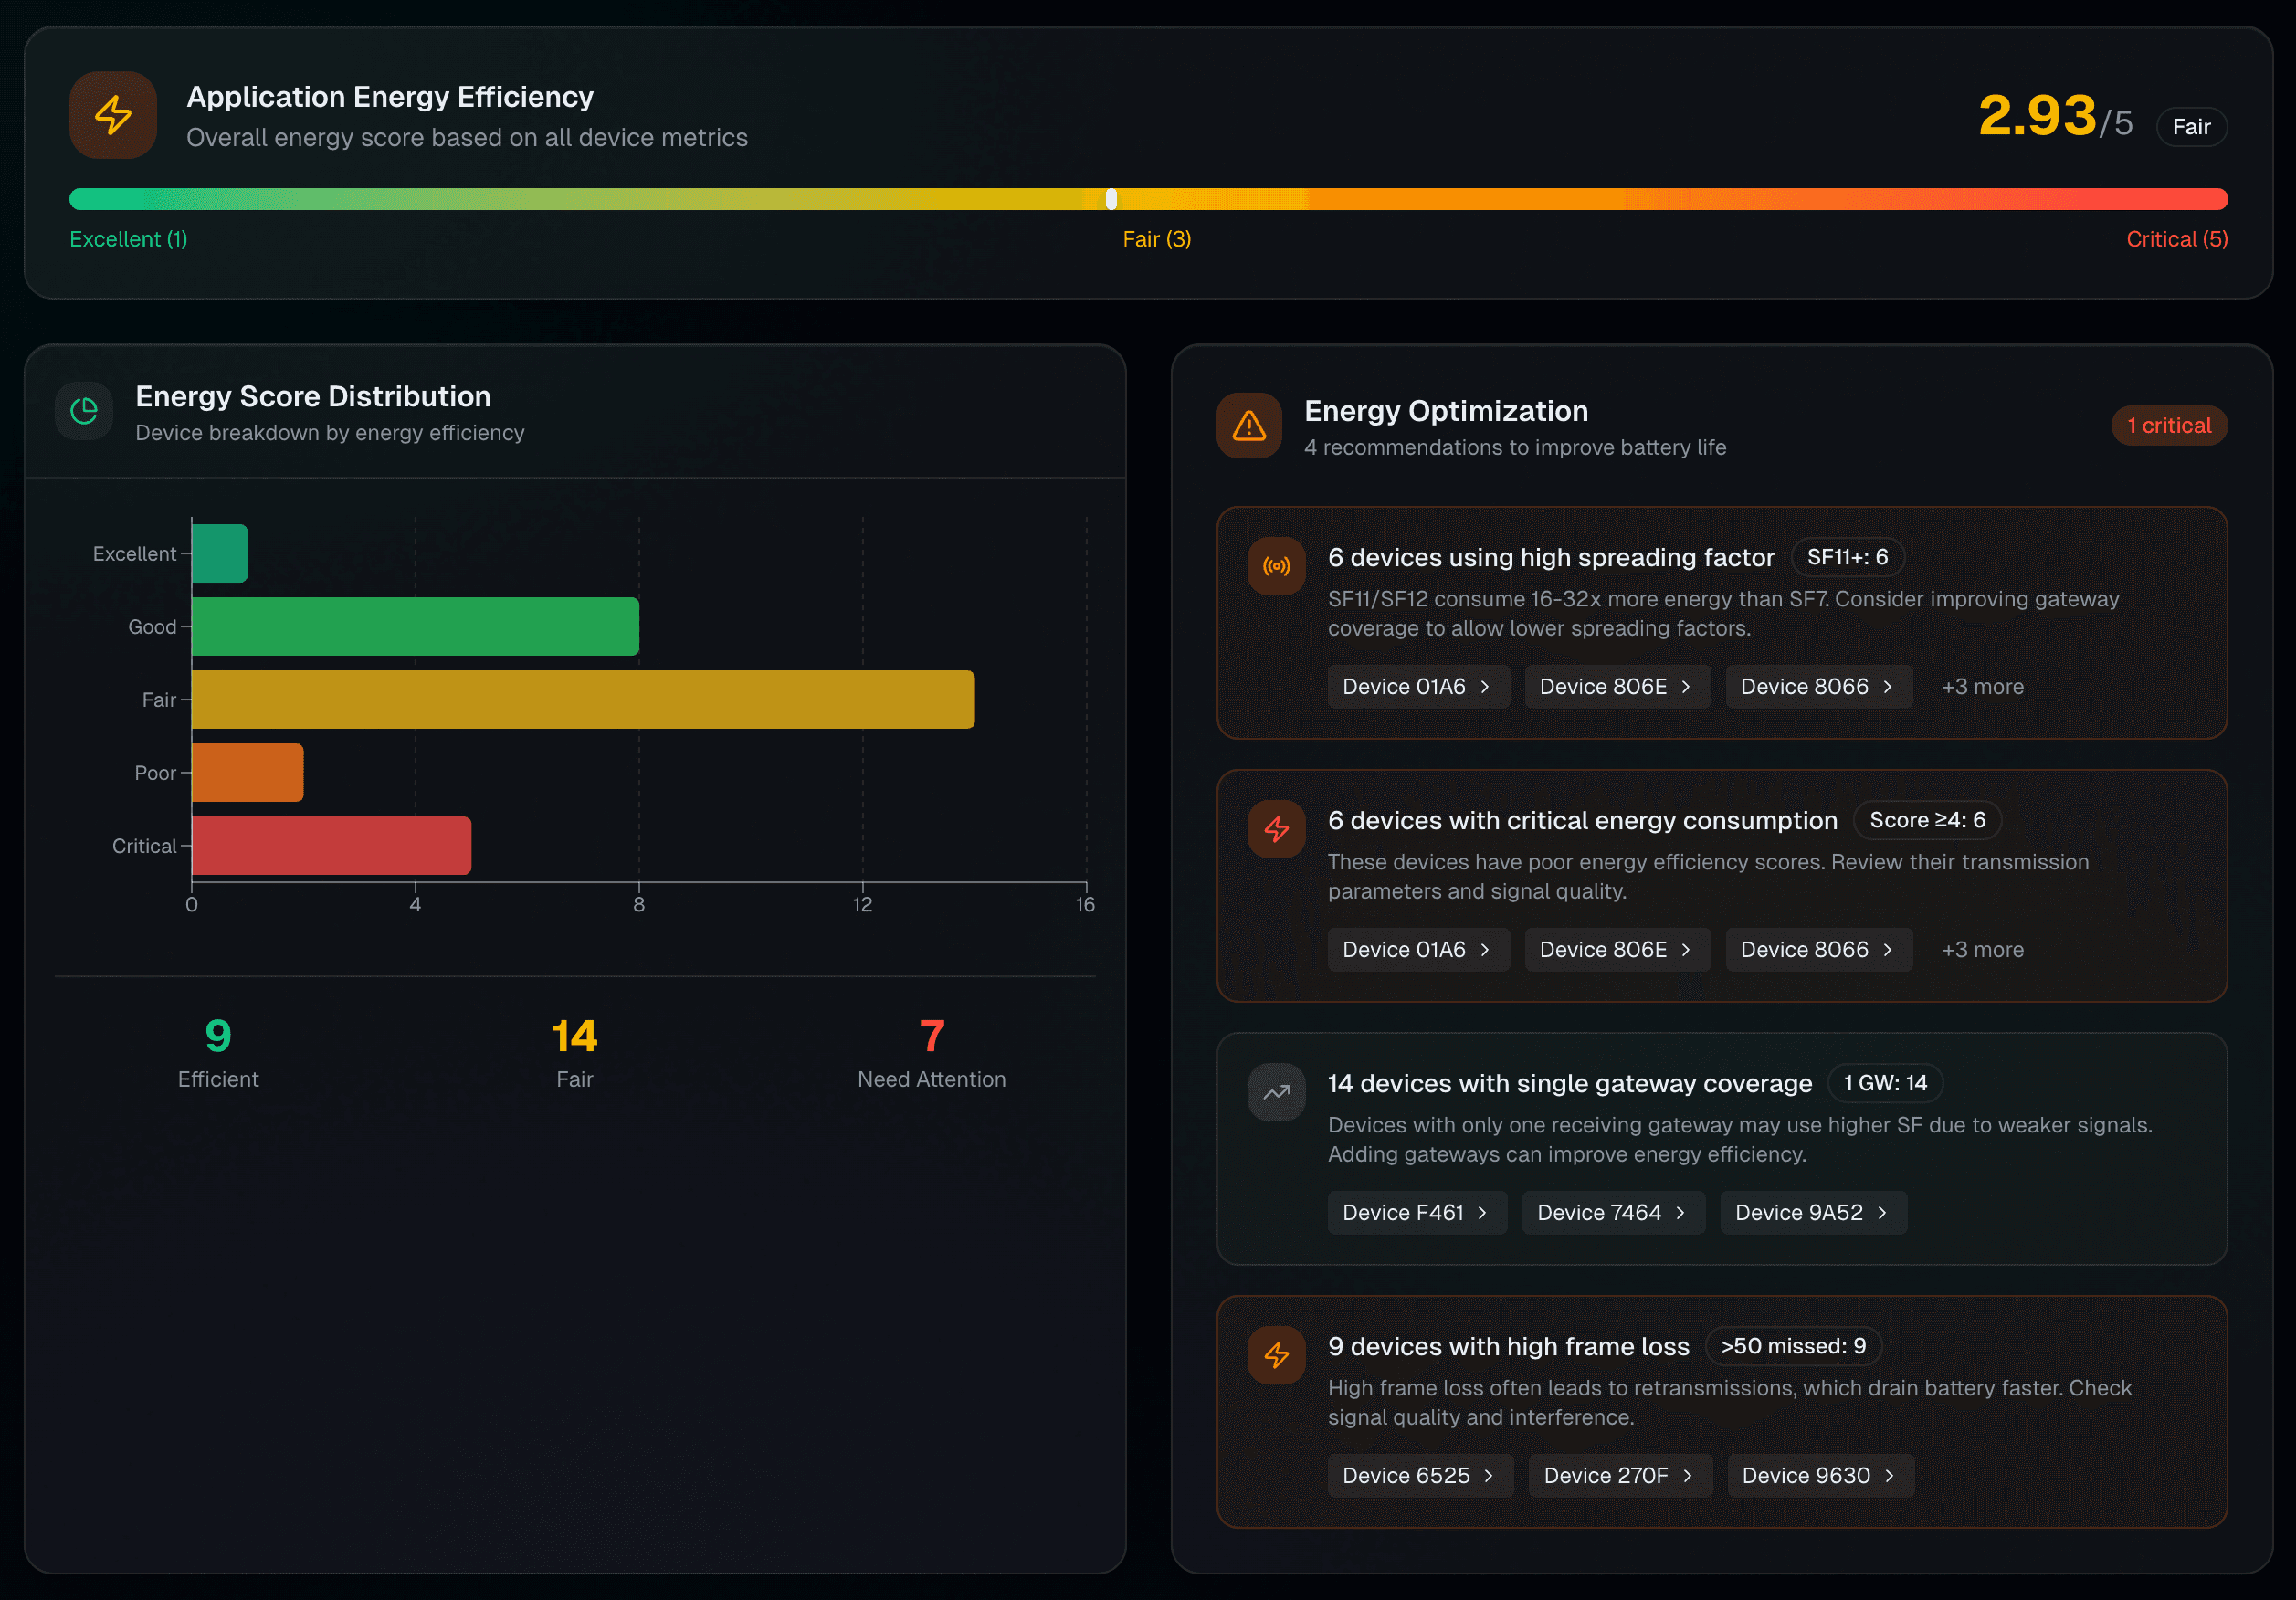Open Device 01A6 in spreading factor card
The width and height of the screenshot is (2296, 1600).
pyautogui.click(x=1417, y=687)
